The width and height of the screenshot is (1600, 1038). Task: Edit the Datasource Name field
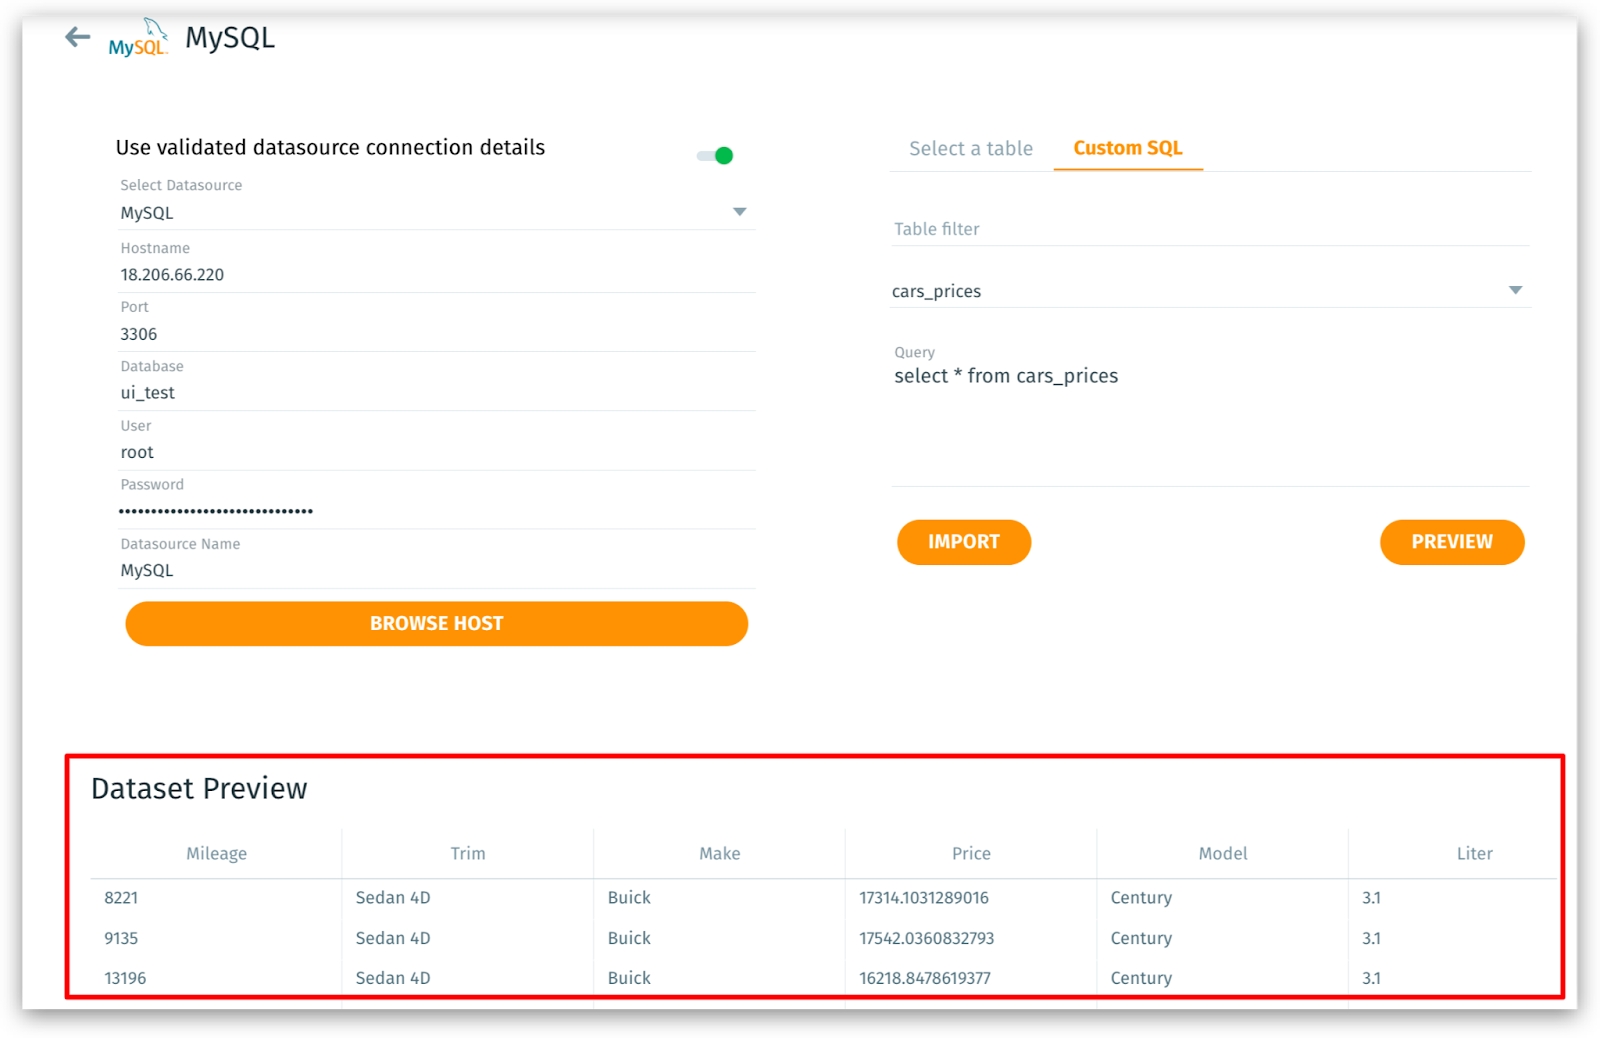pyautogui.click(x=435, y=570)
